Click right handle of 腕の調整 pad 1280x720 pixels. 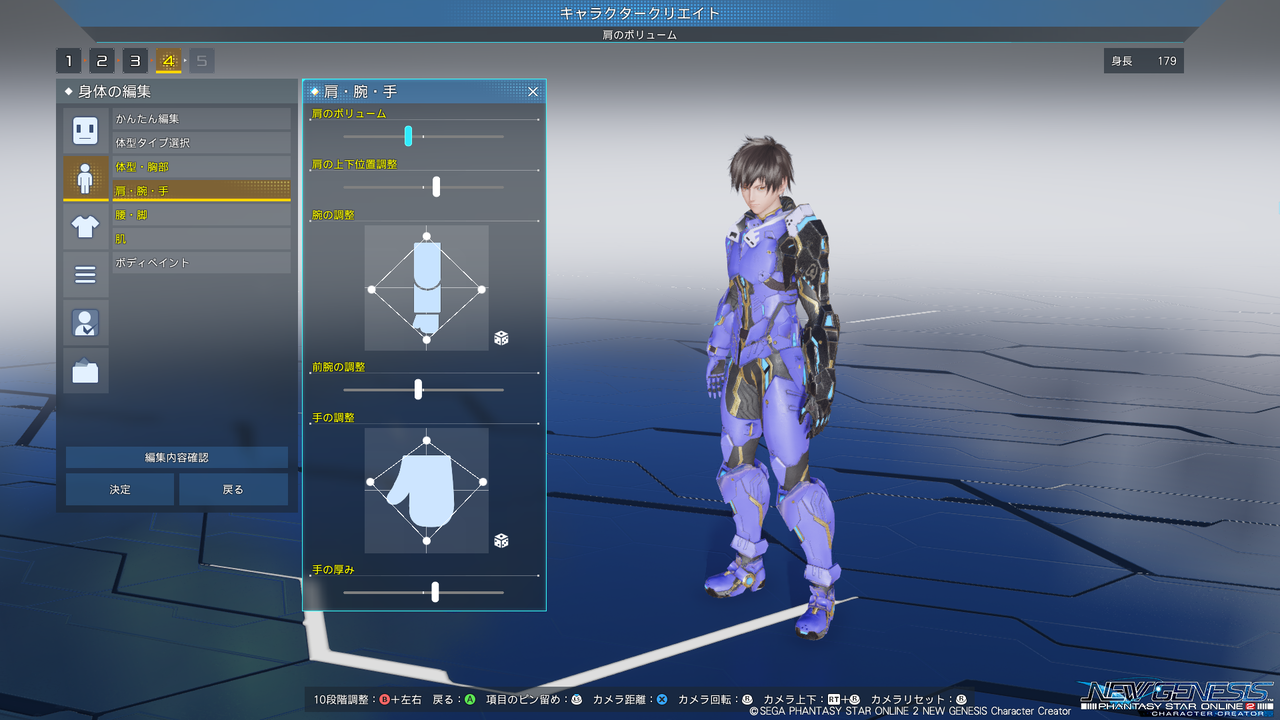(482, 289)
